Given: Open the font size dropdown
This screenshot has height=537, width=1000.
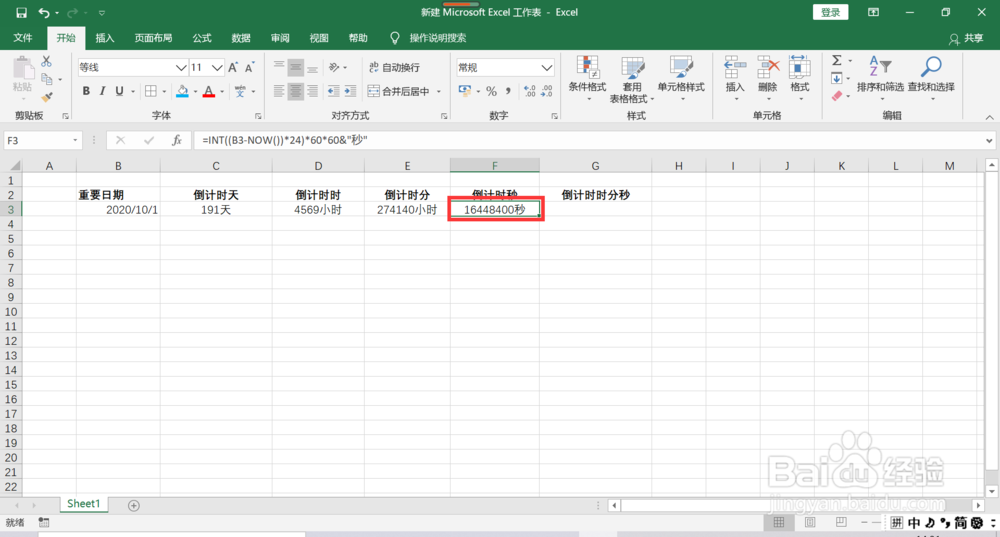Looking at the screenshot, I should tap(217, 68).
